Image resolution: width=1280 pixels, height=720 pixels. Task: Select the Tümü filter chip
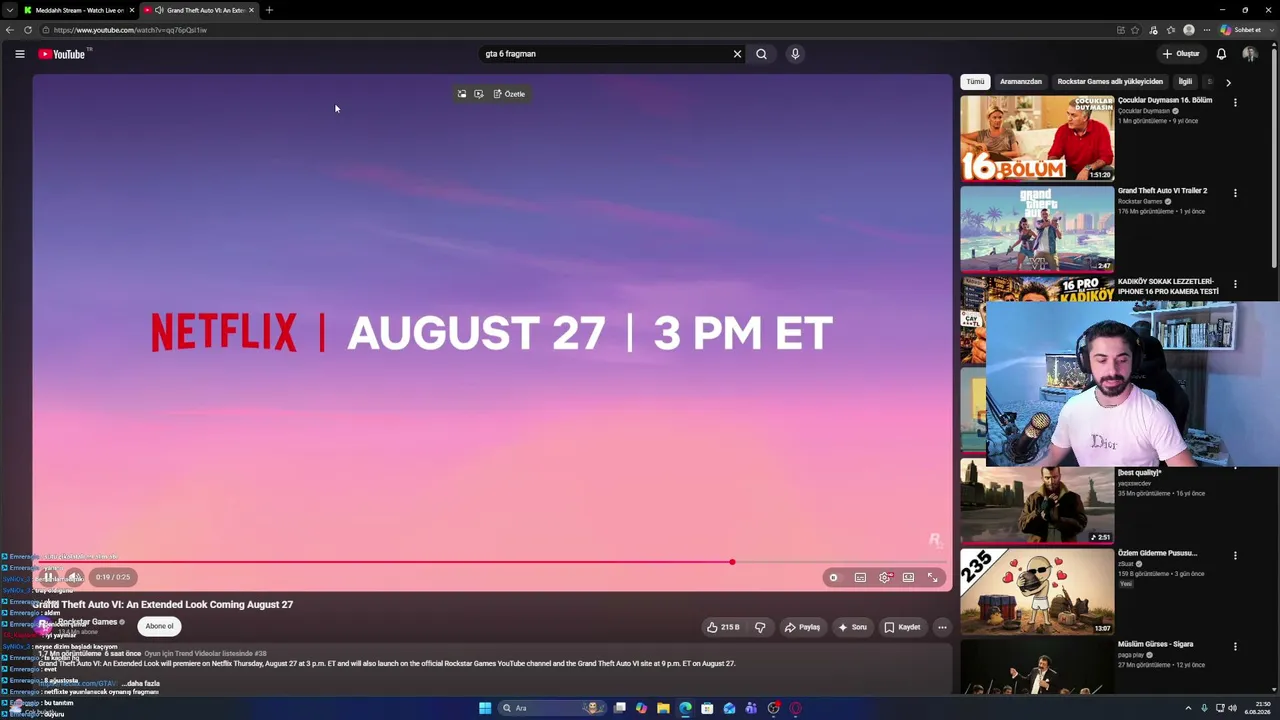(x=975, y=82)
